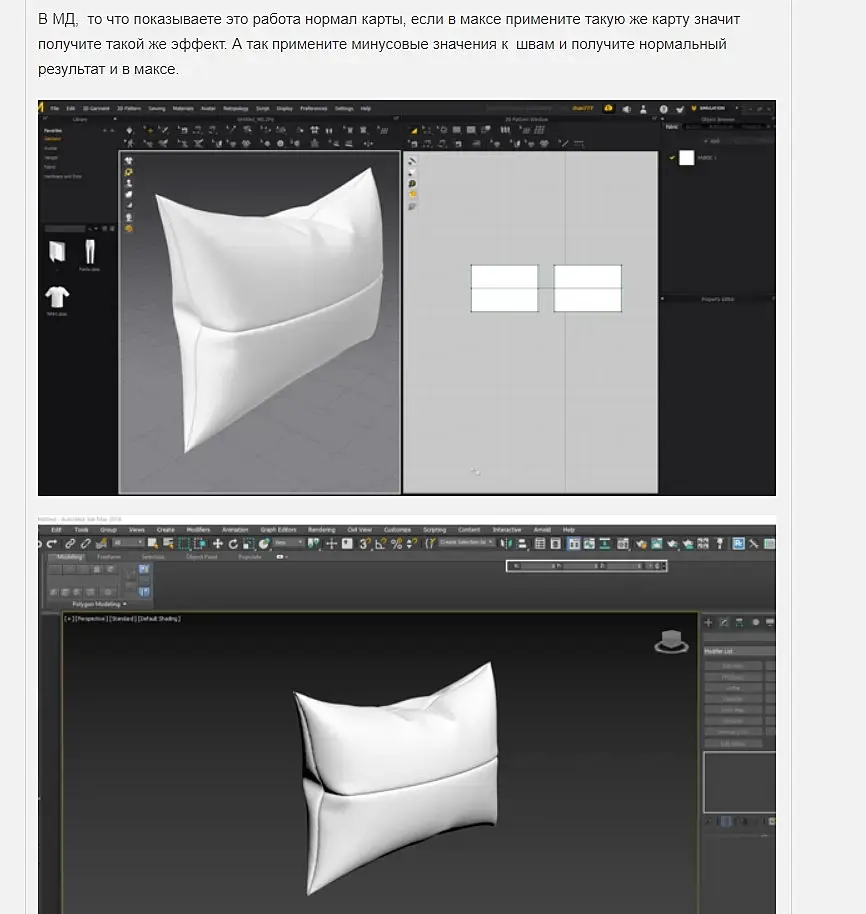Viewport: 866px width, 914px height.
Task: Select the right rectangular pattern piece
Action: [x=587, y=289]
